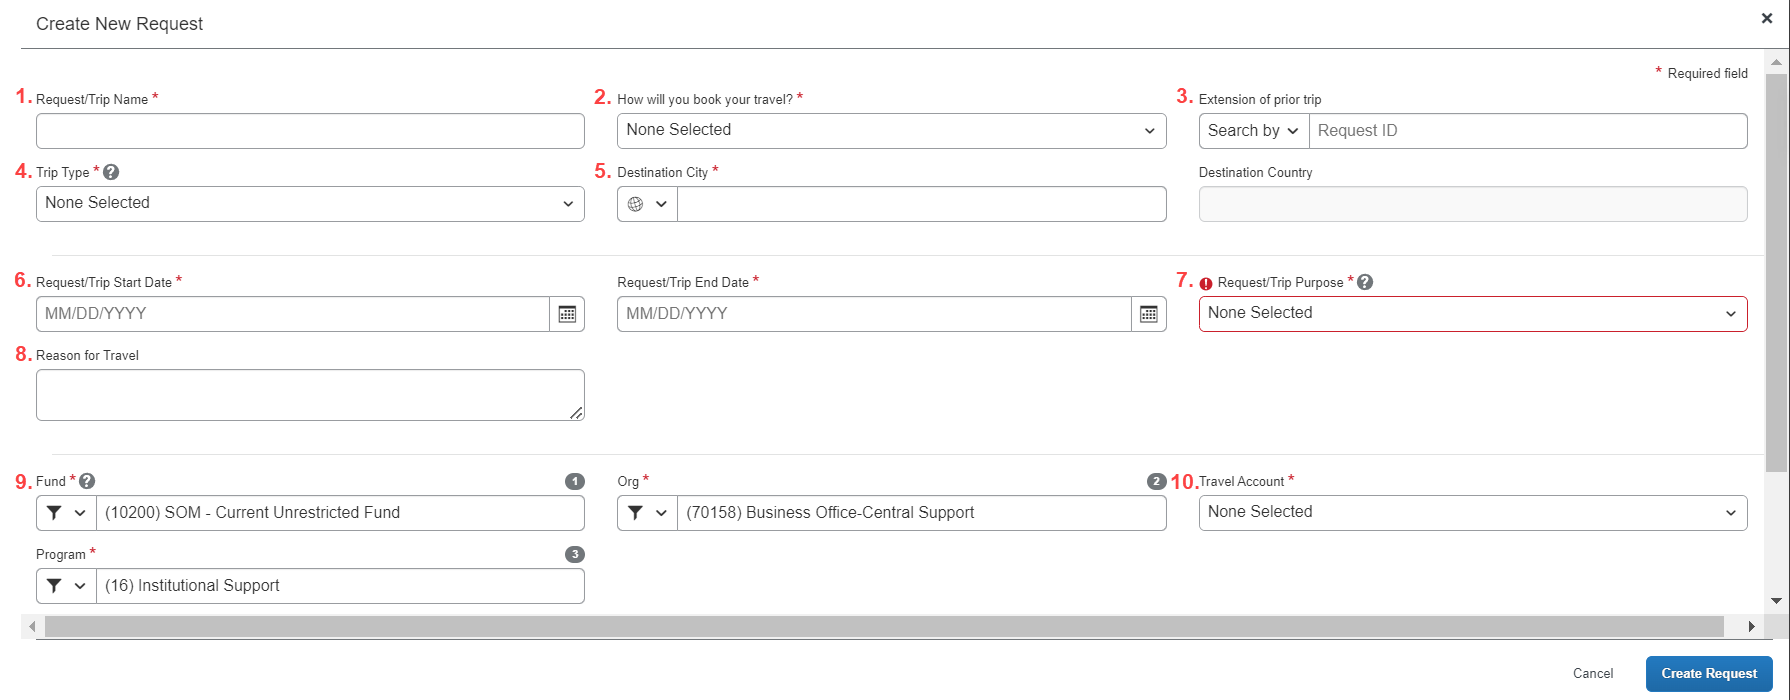Open the Trip Type dropdown

coord(310,203)
